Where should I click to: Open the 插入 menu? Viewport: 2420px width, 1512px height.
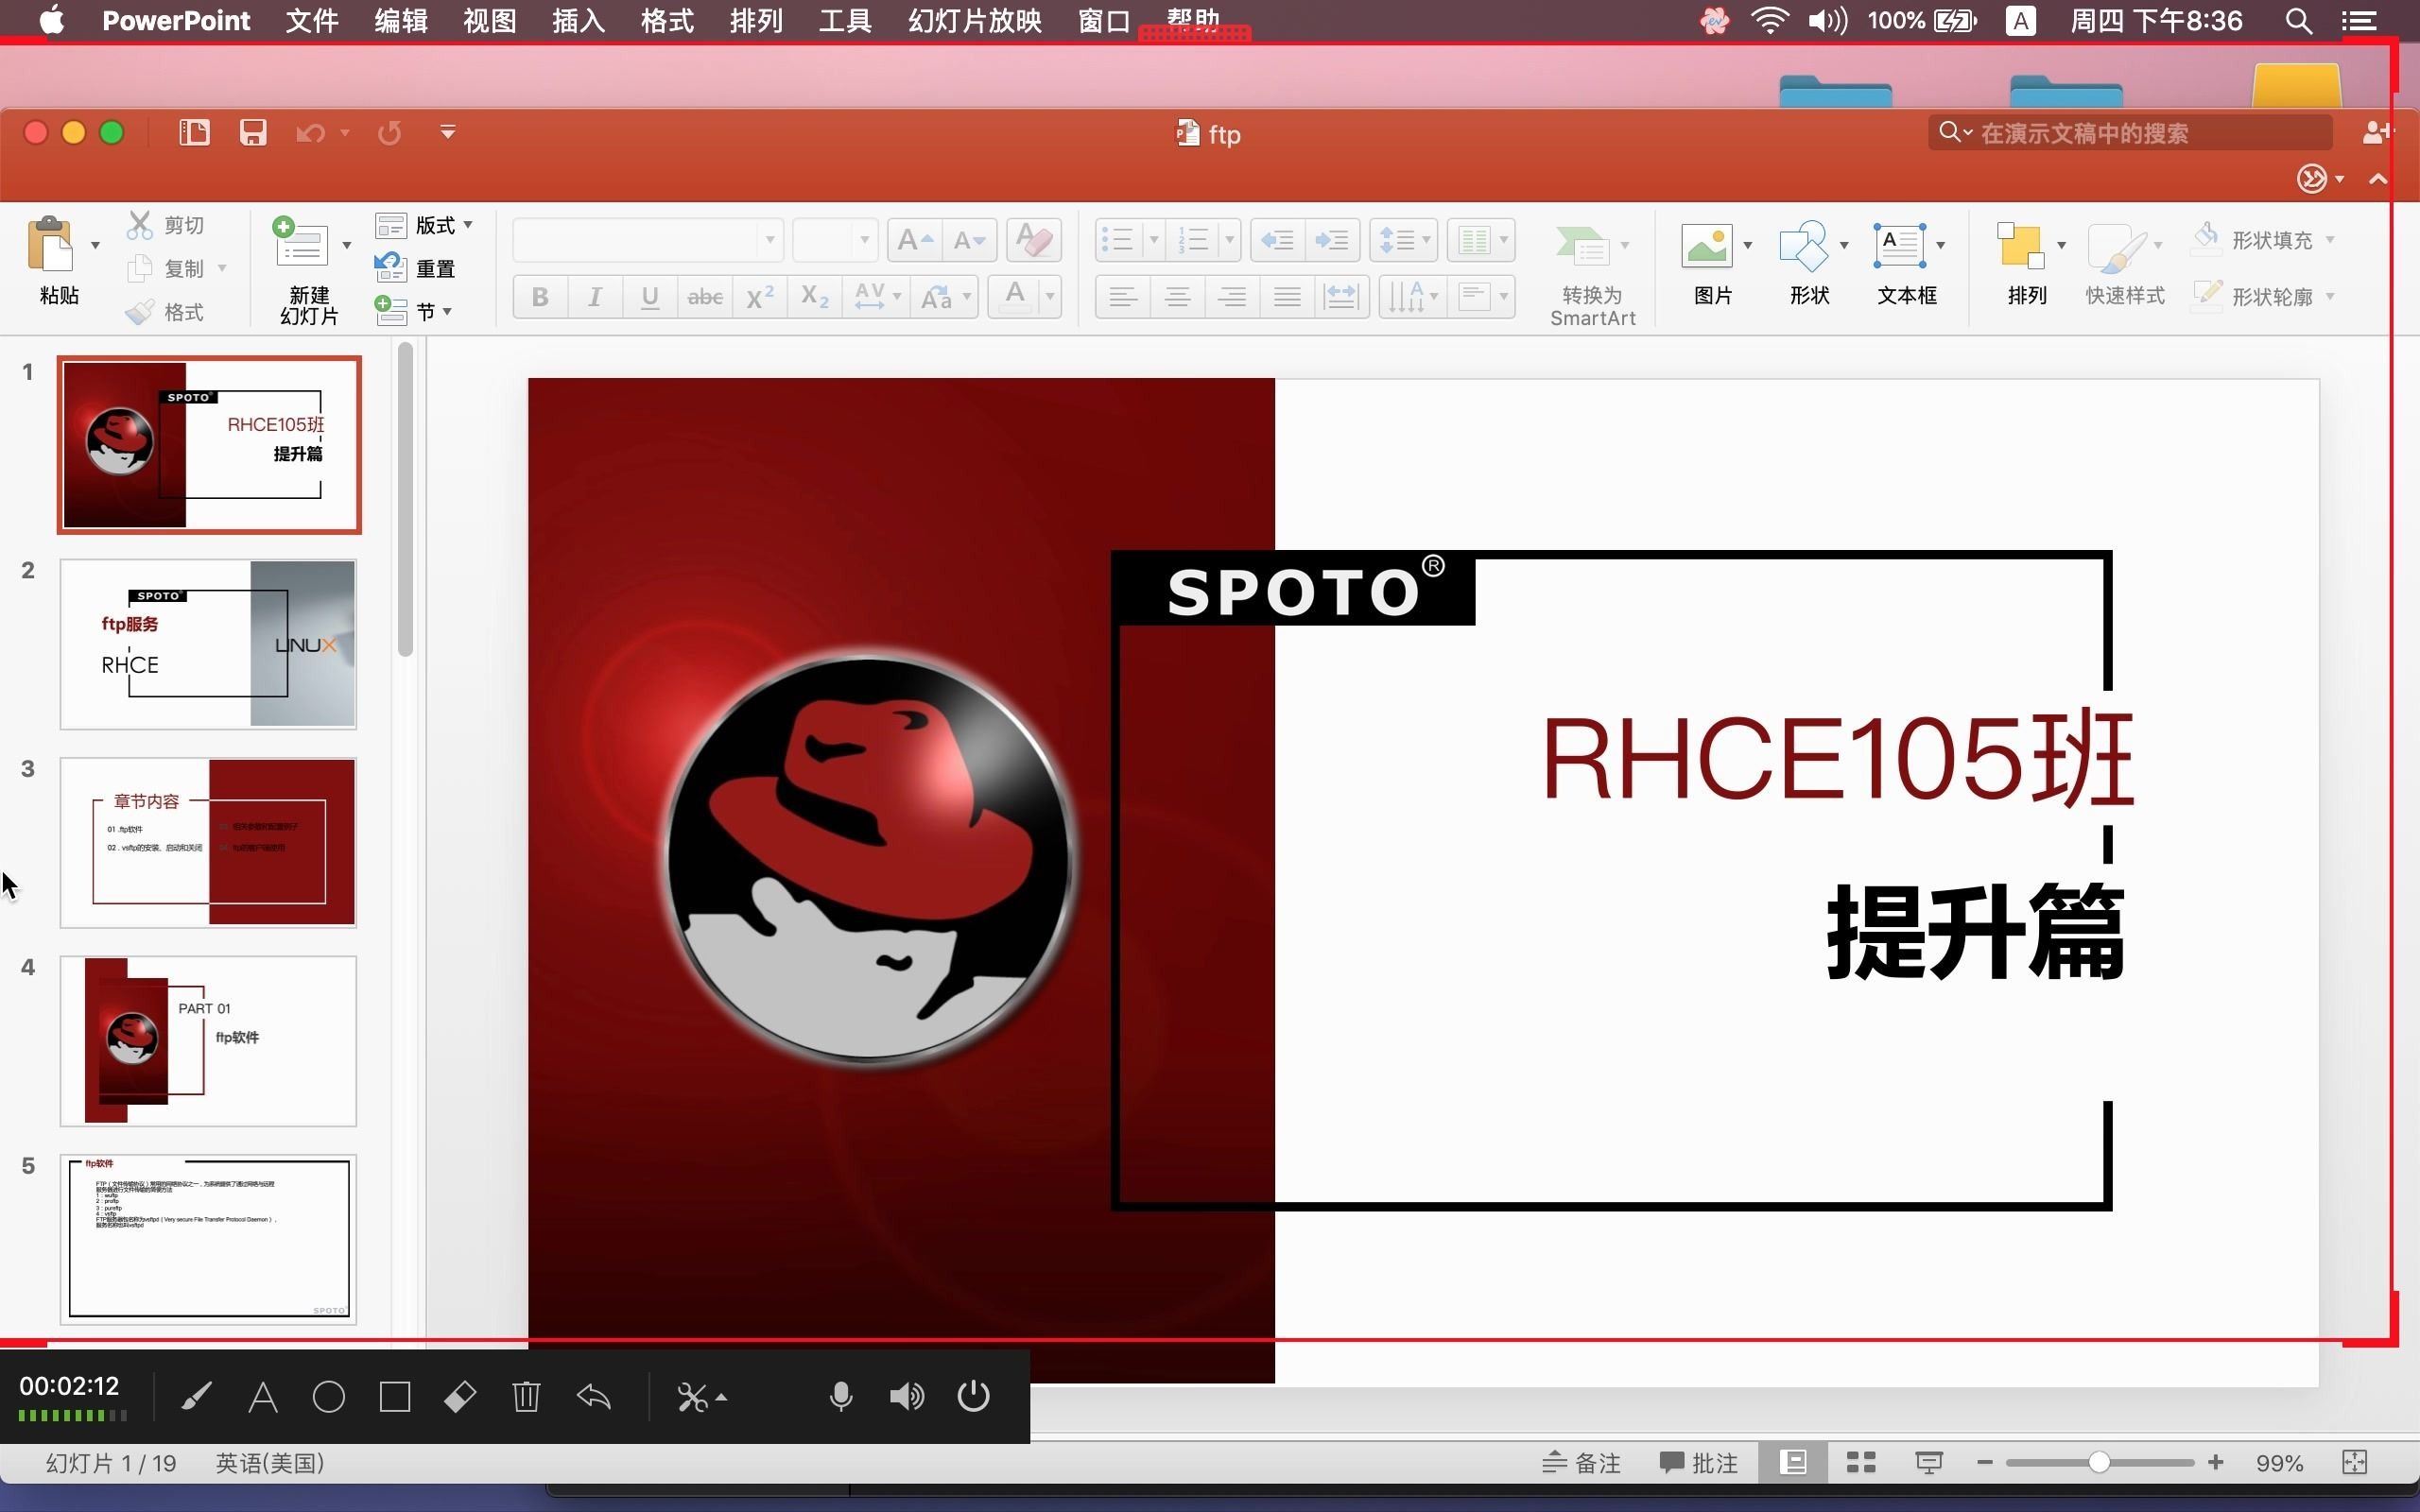(578, 20)
